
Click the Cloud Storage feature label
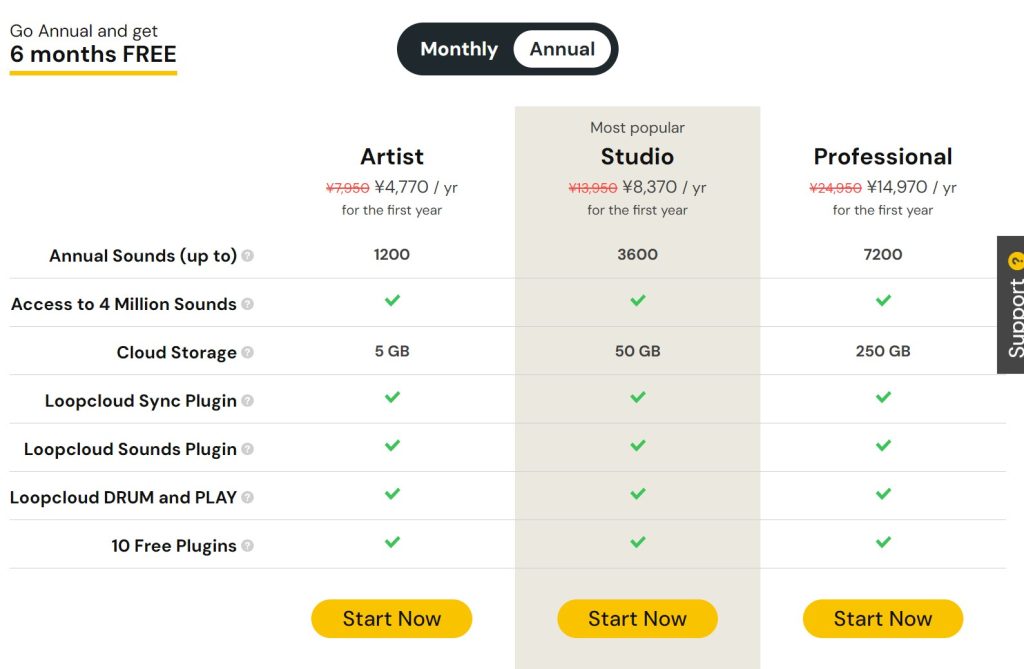click(176, 353)
